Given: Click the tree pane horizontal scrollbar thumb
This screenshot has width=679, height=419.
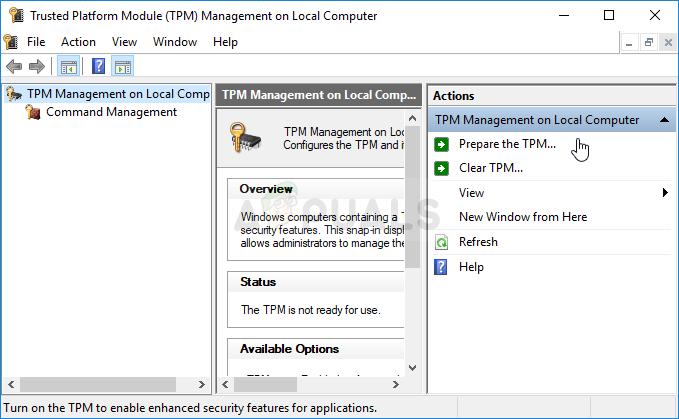Looking at the screenshot, I should (x=98, y=384).
